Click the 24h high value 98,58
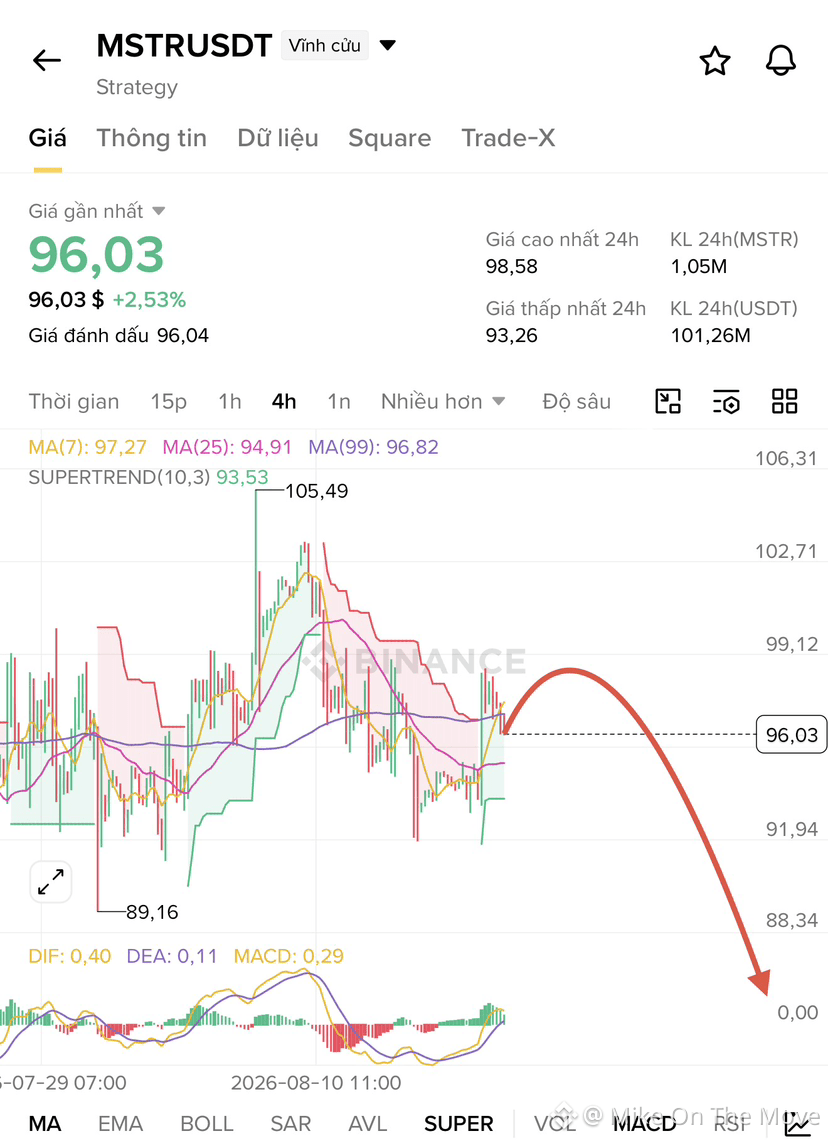This screenshot has width=828, height=1141. pyautogui.click(x=511, y=266)
